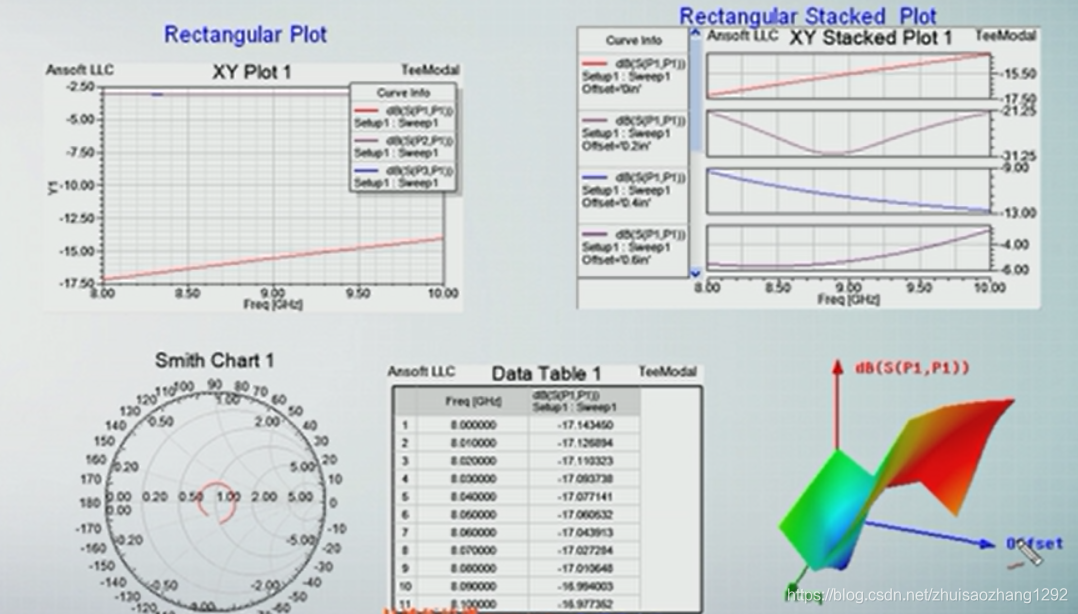
Task: Click the red S11 curve in XY Plot 1
Action: [273, 259]
